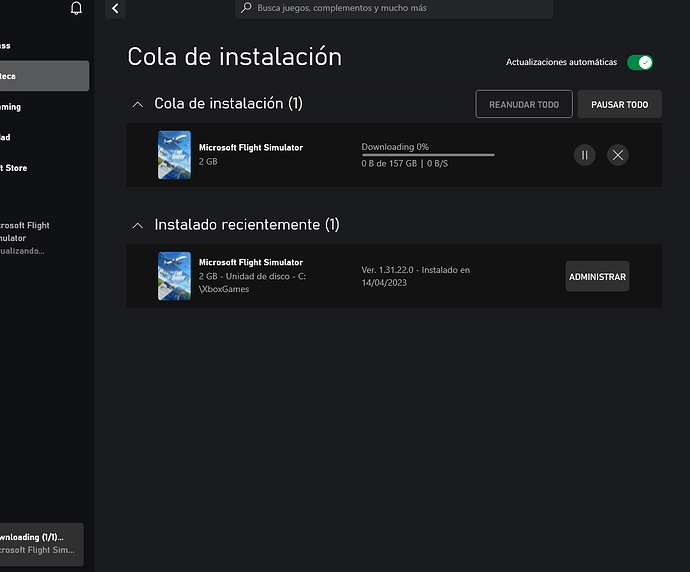Image resolution: width=690 pixels, height=572 pixels.
Task: Open downloading Flight Simulator cover thumbnail
Action: coord(174,155)
